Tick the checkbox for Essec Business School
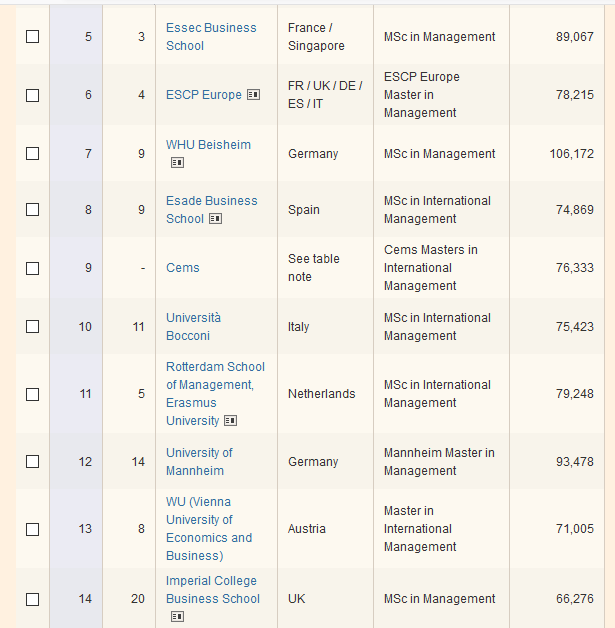Screen dimensions: 615x628 pos(32,36)
